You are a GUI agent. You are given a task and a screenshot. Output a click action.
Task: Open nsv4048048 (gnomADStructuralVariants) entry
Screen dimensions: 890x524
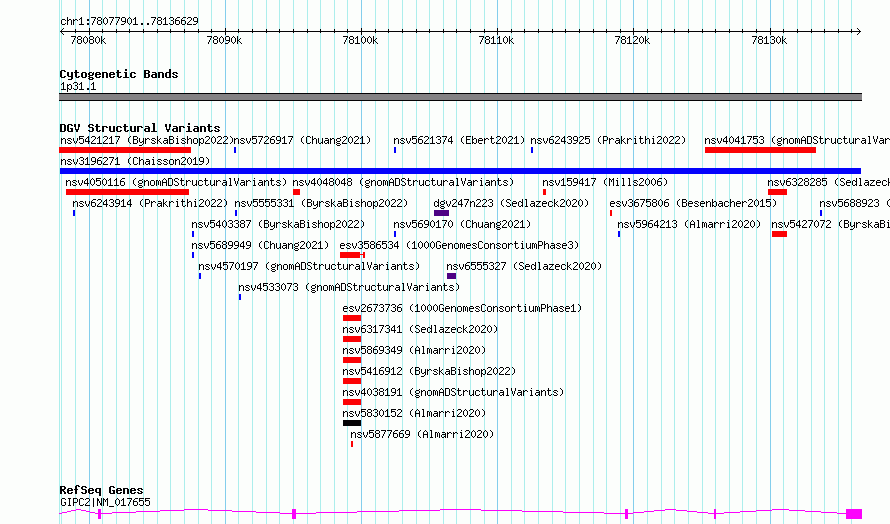403,182
